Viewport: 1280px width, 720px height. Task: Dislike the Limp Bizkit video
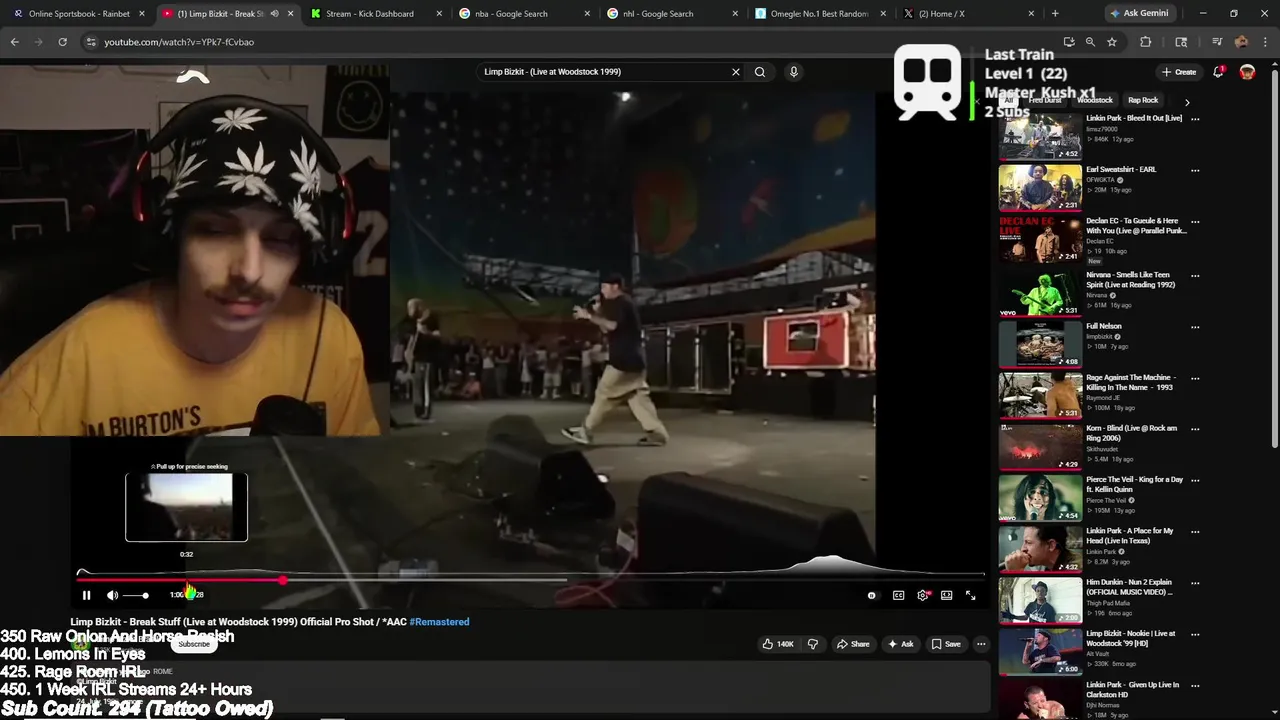pos(812,644)
